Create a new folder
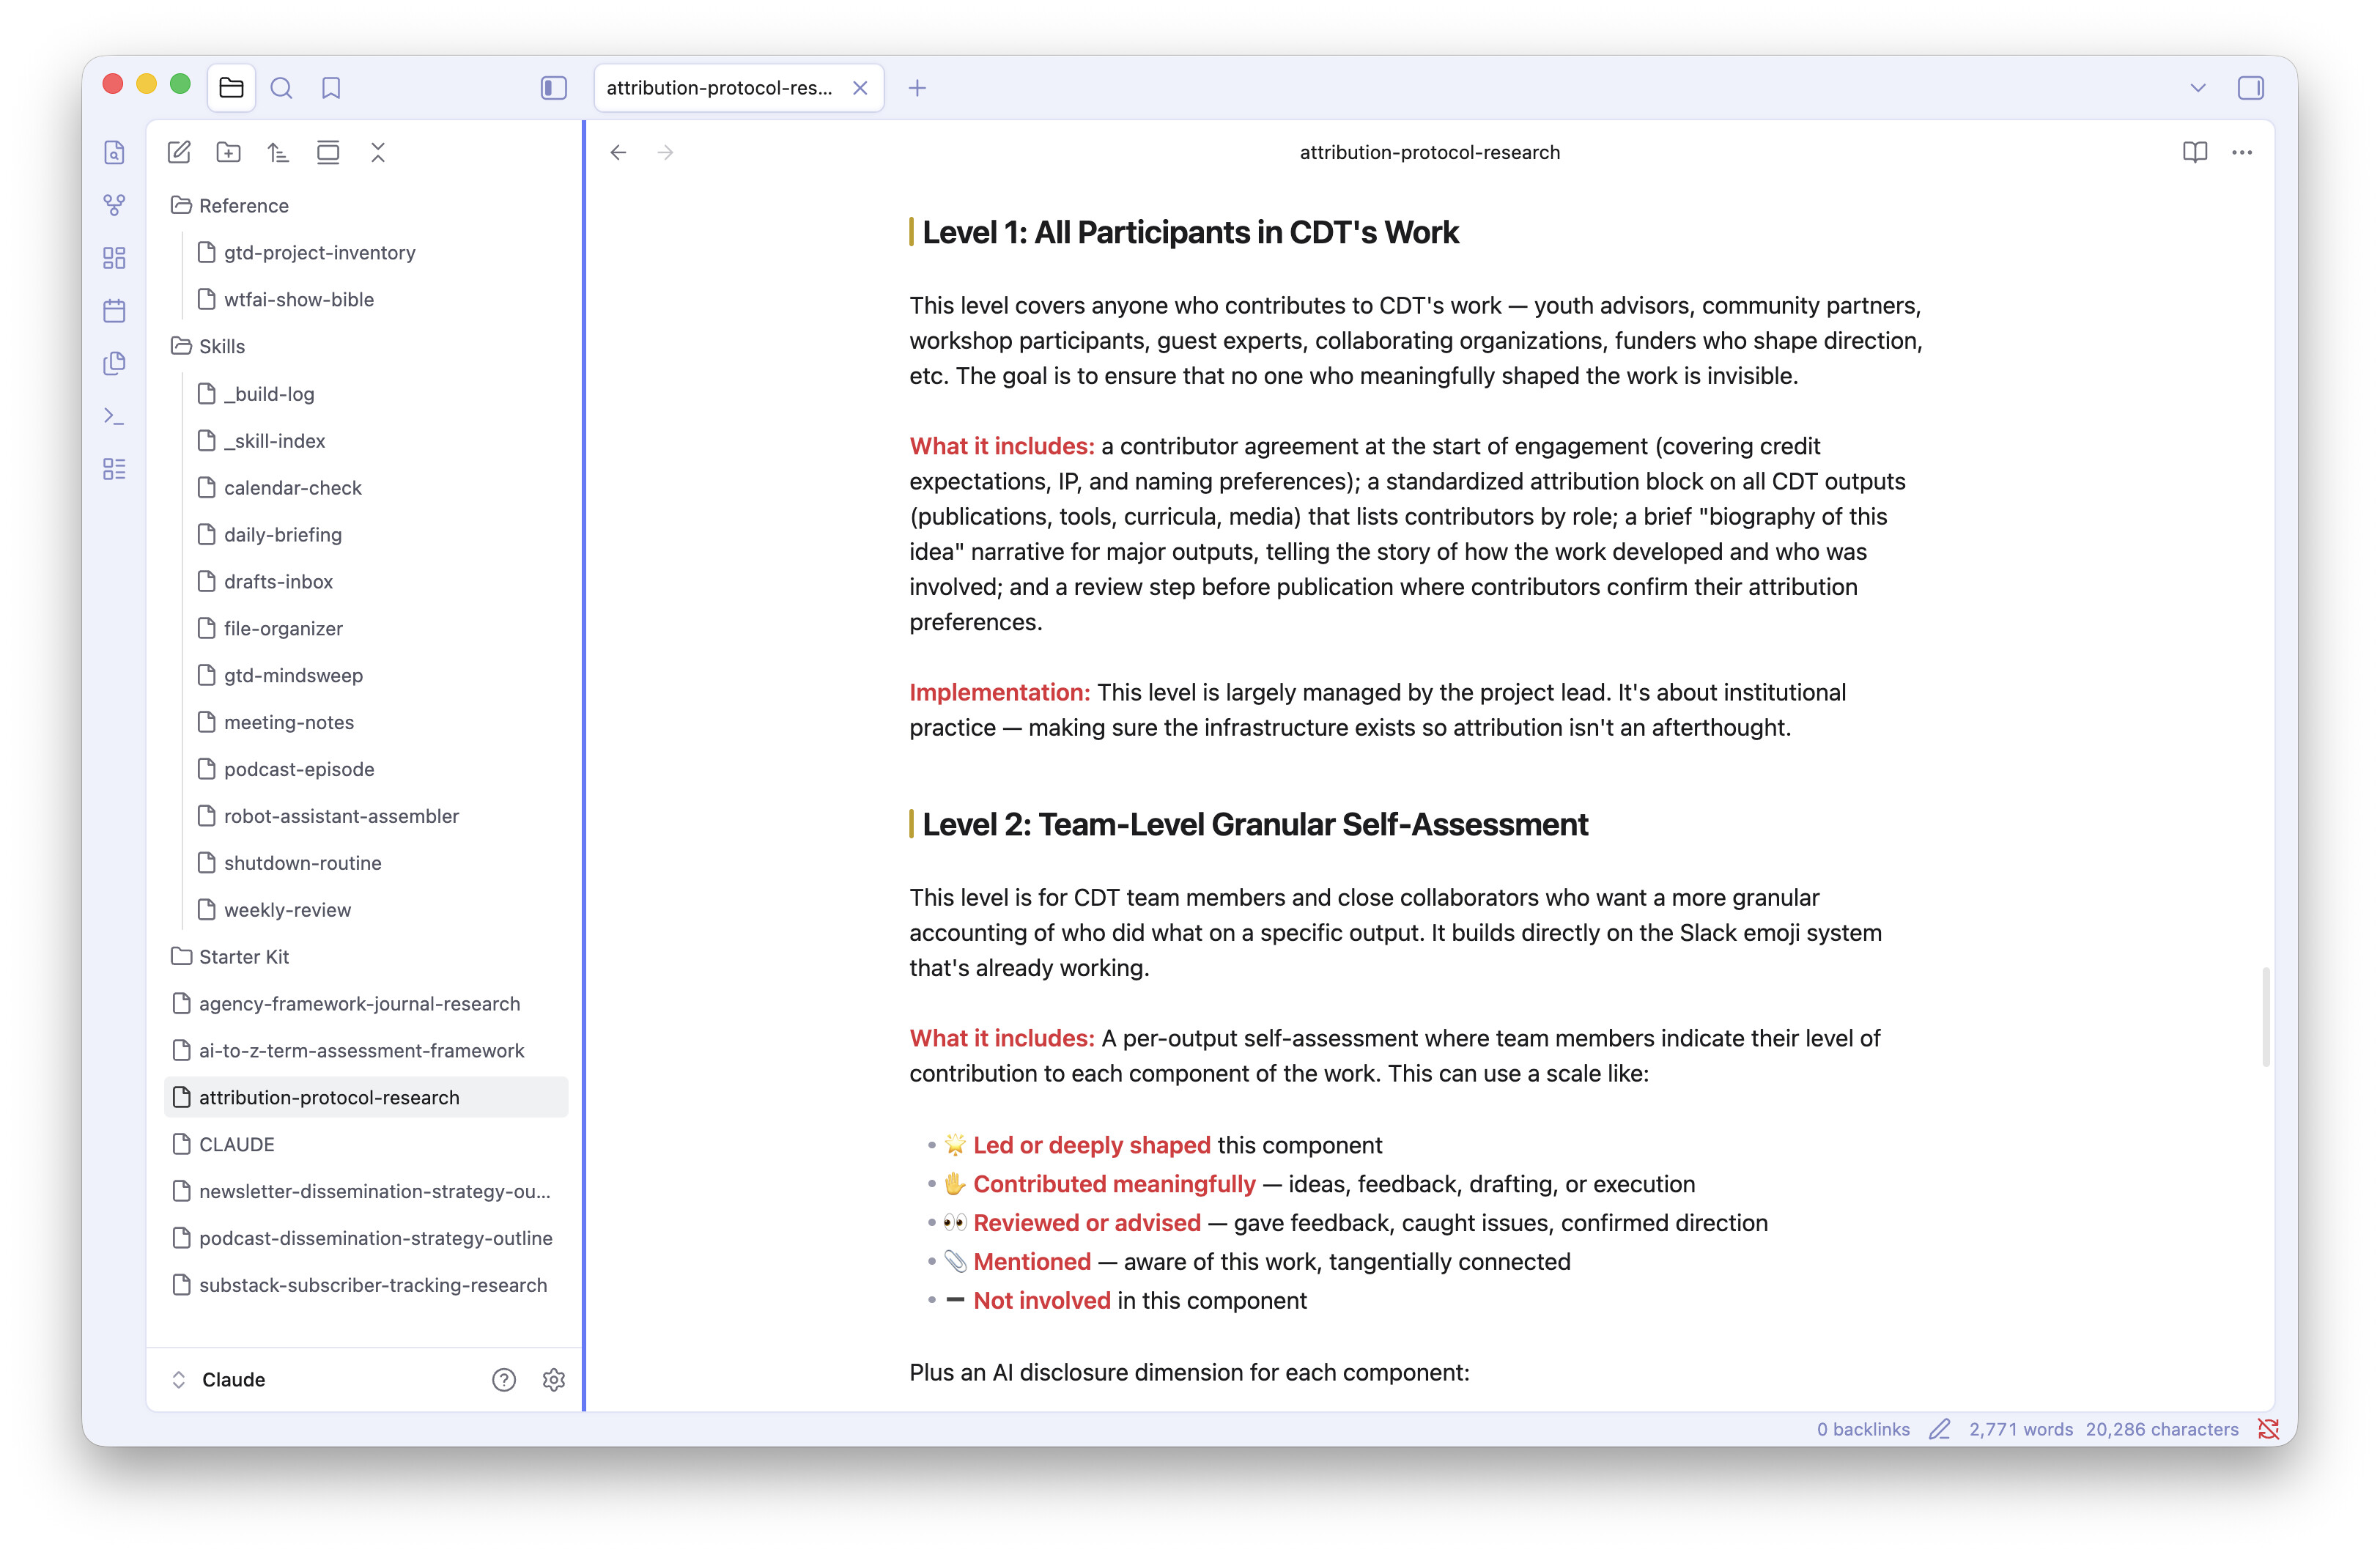The image size is (2380, 1555). [228, 152]
